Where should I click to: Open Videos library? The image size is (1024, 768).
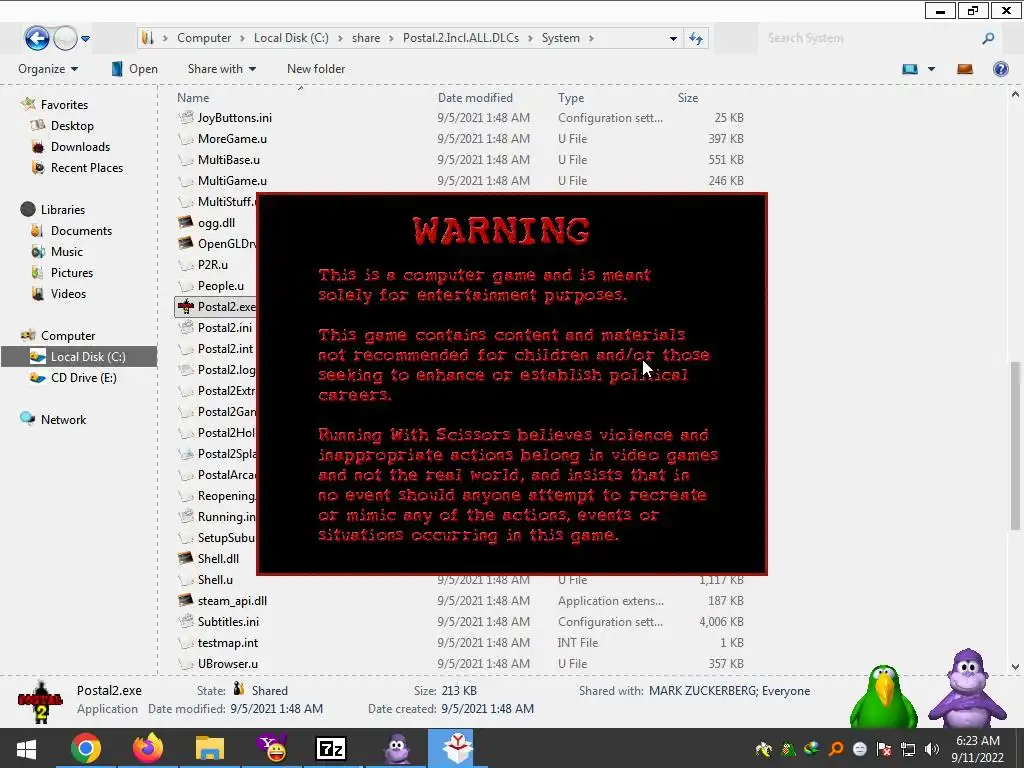pos(68,293)
